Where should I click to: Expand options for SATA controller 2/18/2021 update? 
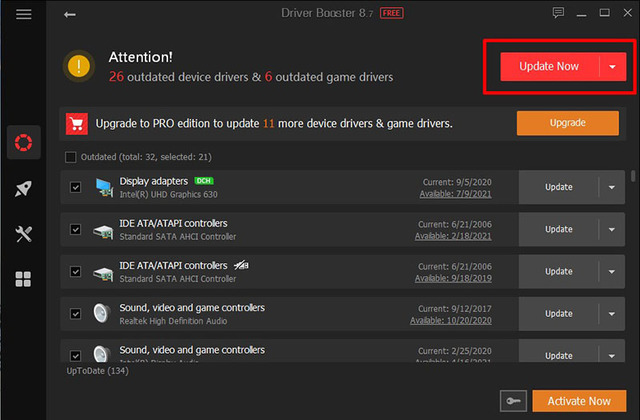(x=611, y=229)
